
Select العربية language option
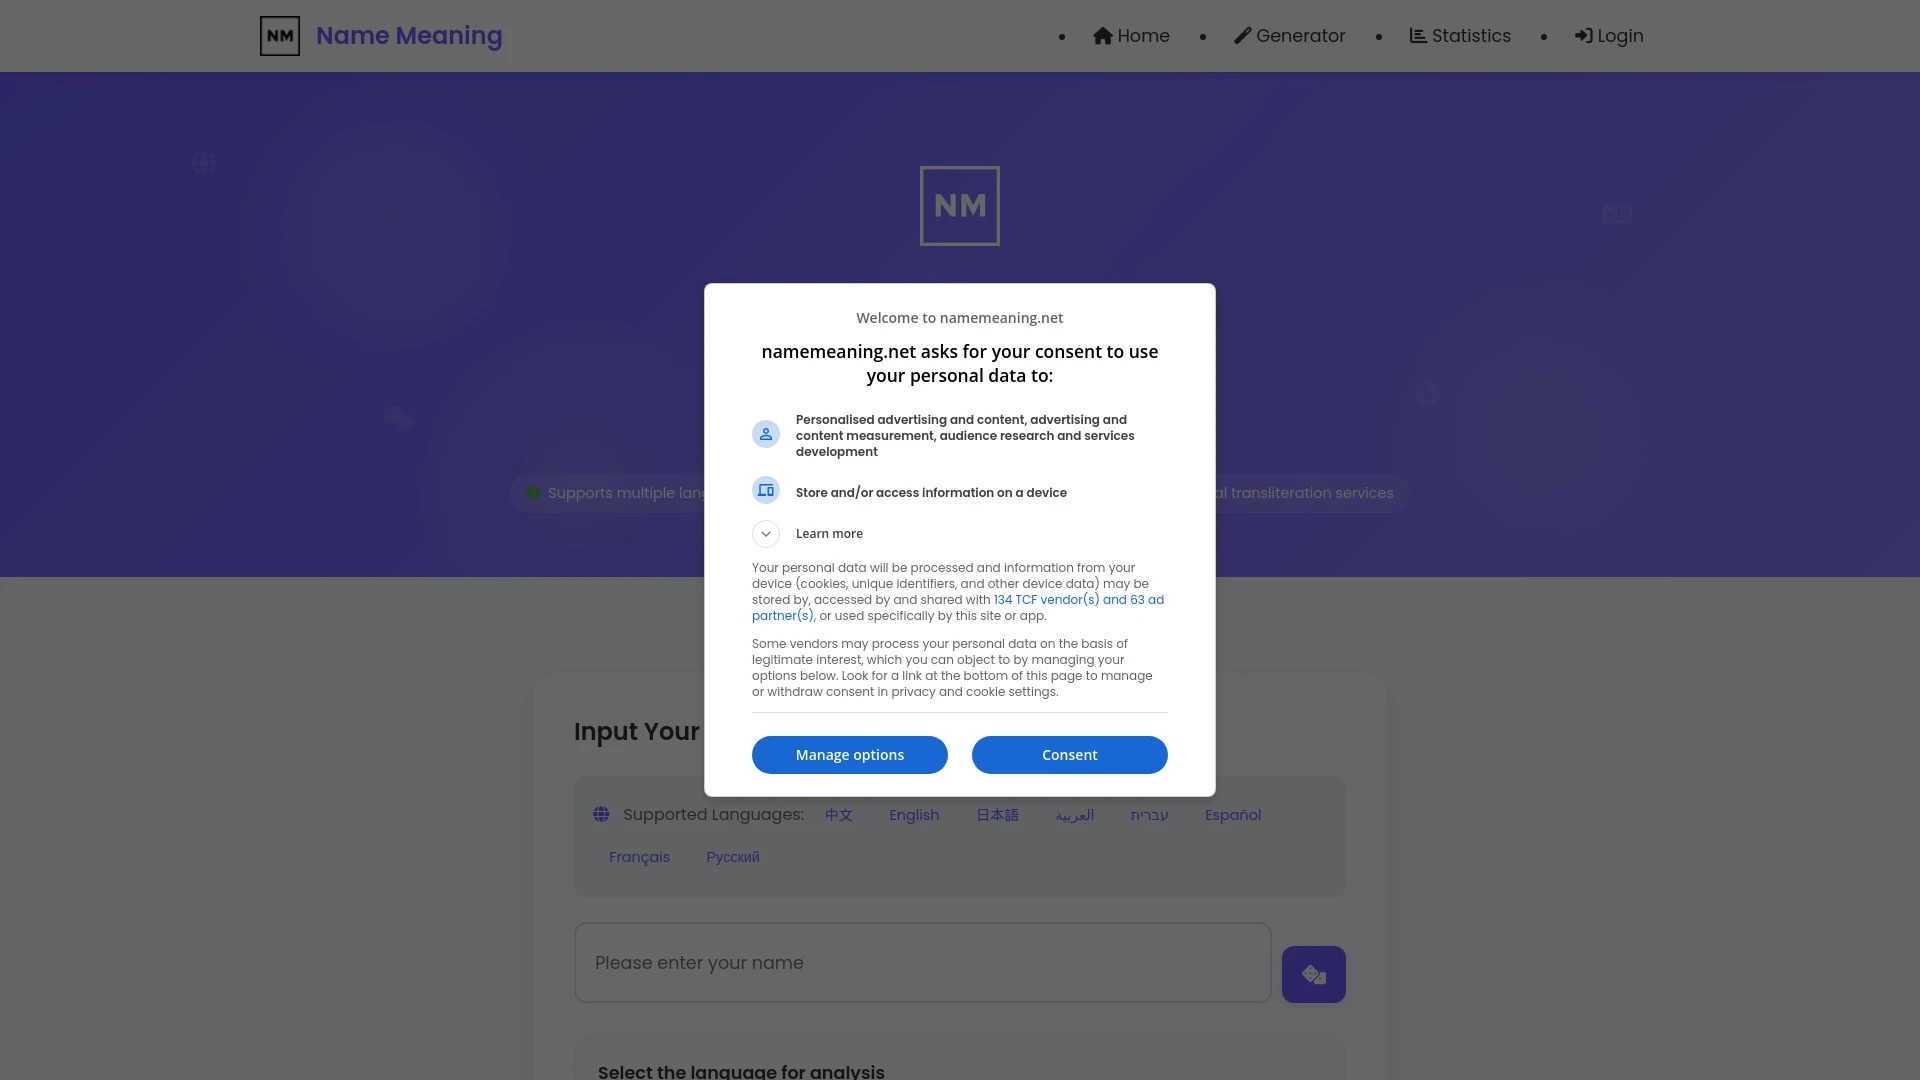point(1073,815)
